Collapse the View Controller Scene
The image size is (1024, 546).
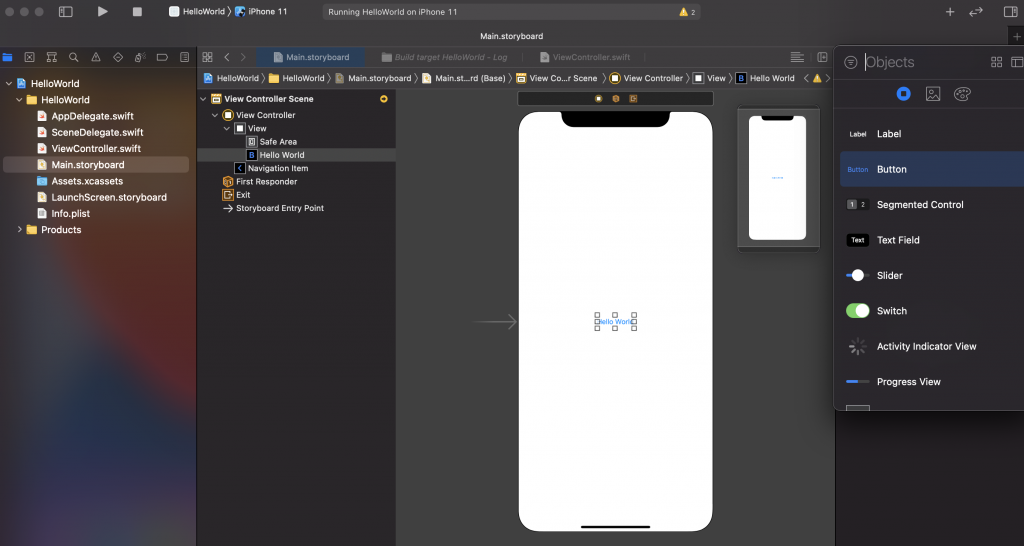[x=203, y=99]
